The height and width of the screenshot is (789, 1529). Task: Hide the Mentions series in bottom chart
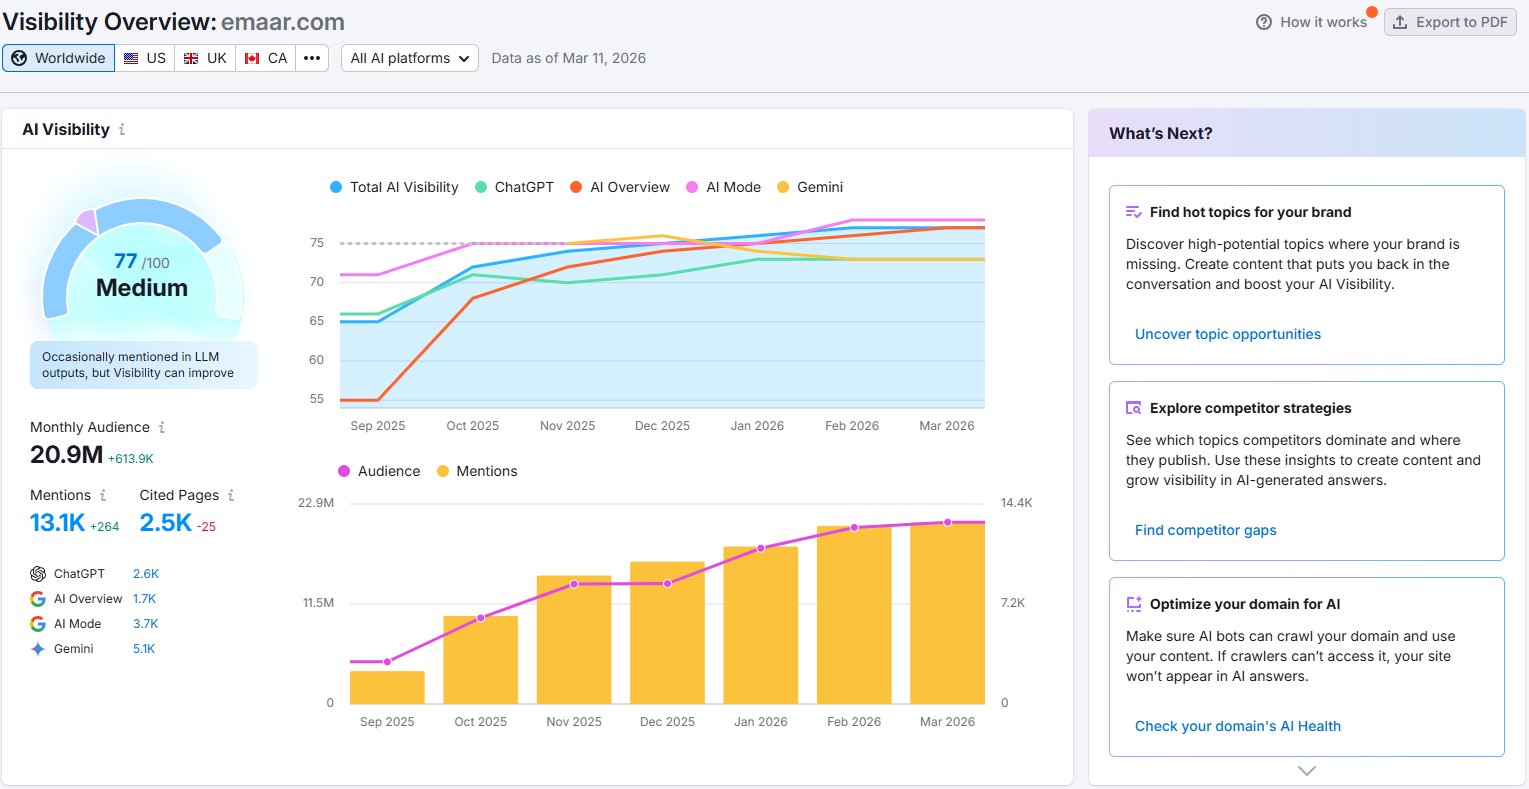pyautogui.click(x=477, y=471)
